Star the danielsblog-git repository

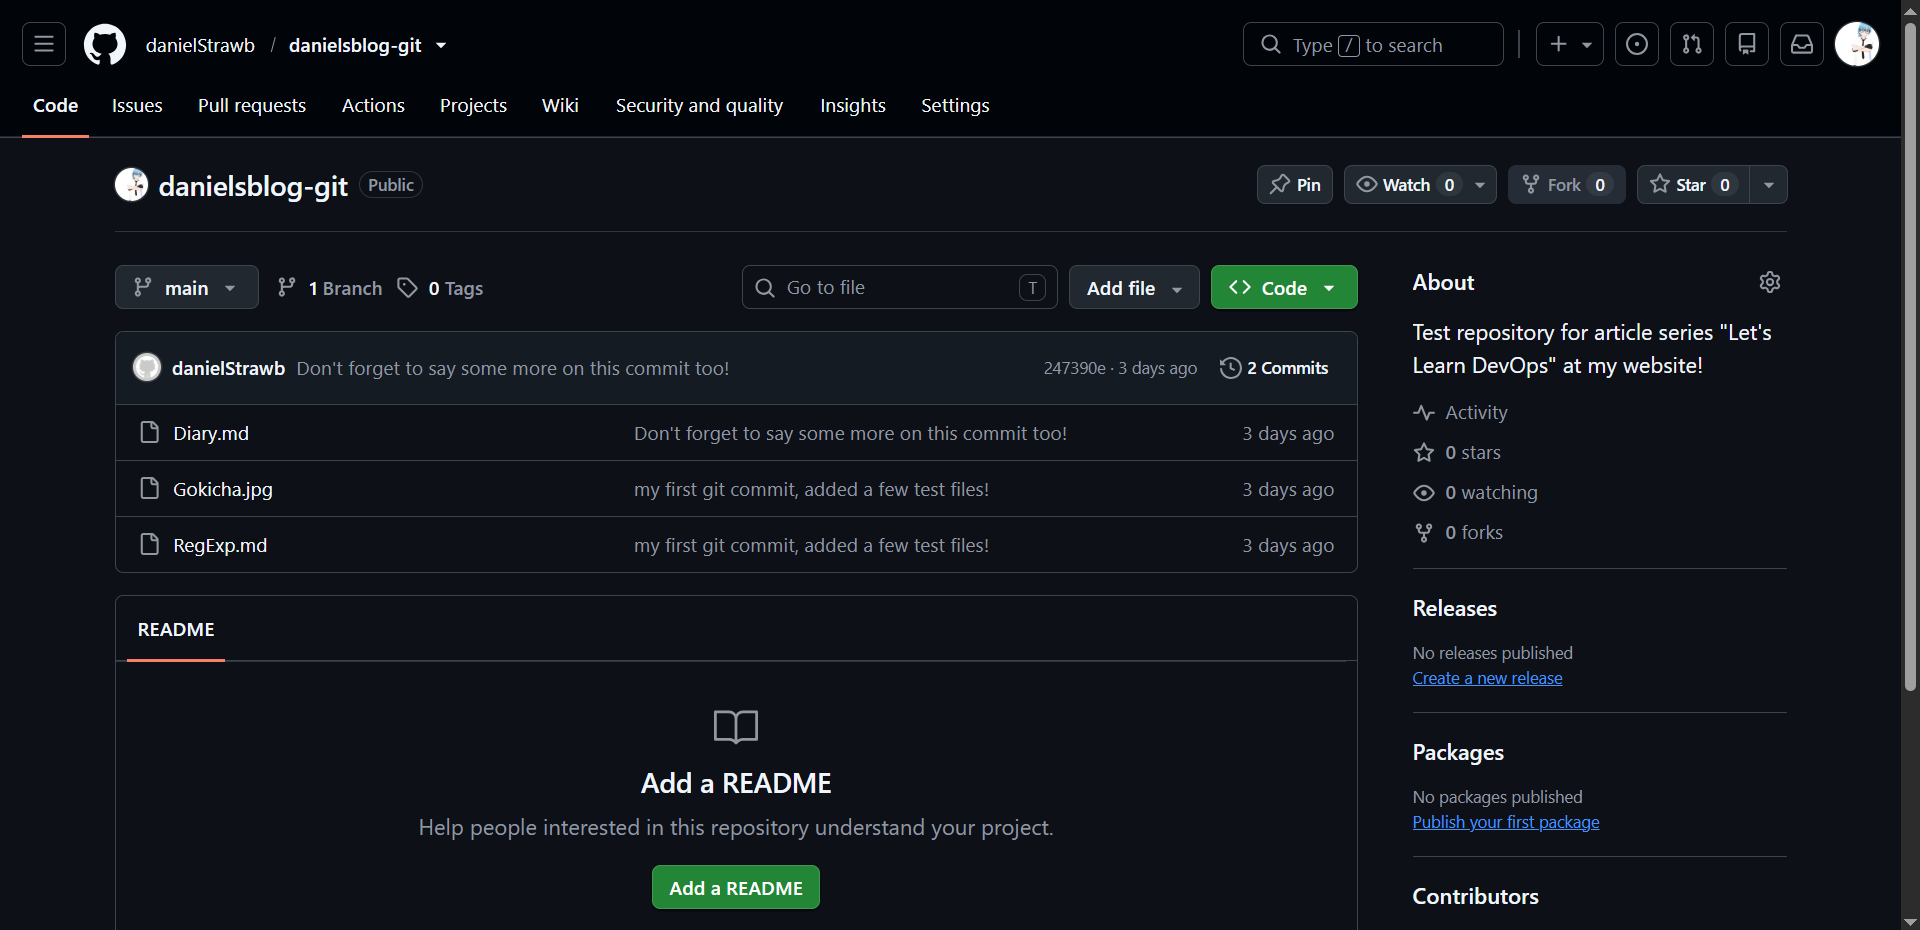pyautogui.click(x=1693, y=185)
